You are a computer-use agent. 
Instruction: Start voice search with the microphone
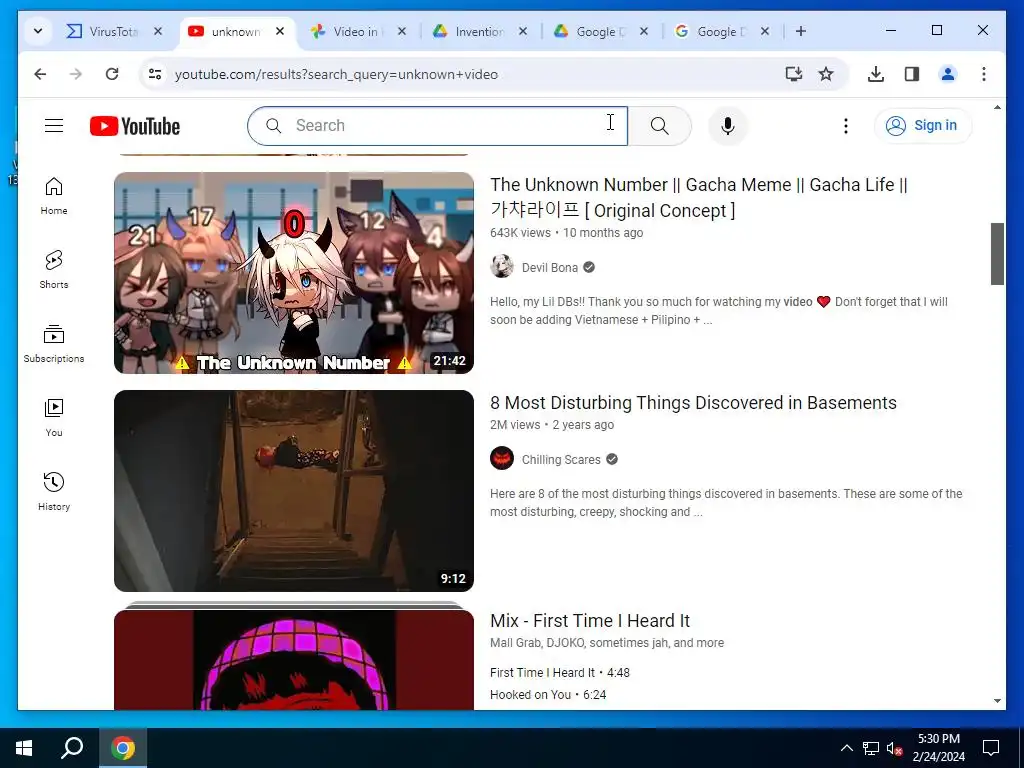728,125
